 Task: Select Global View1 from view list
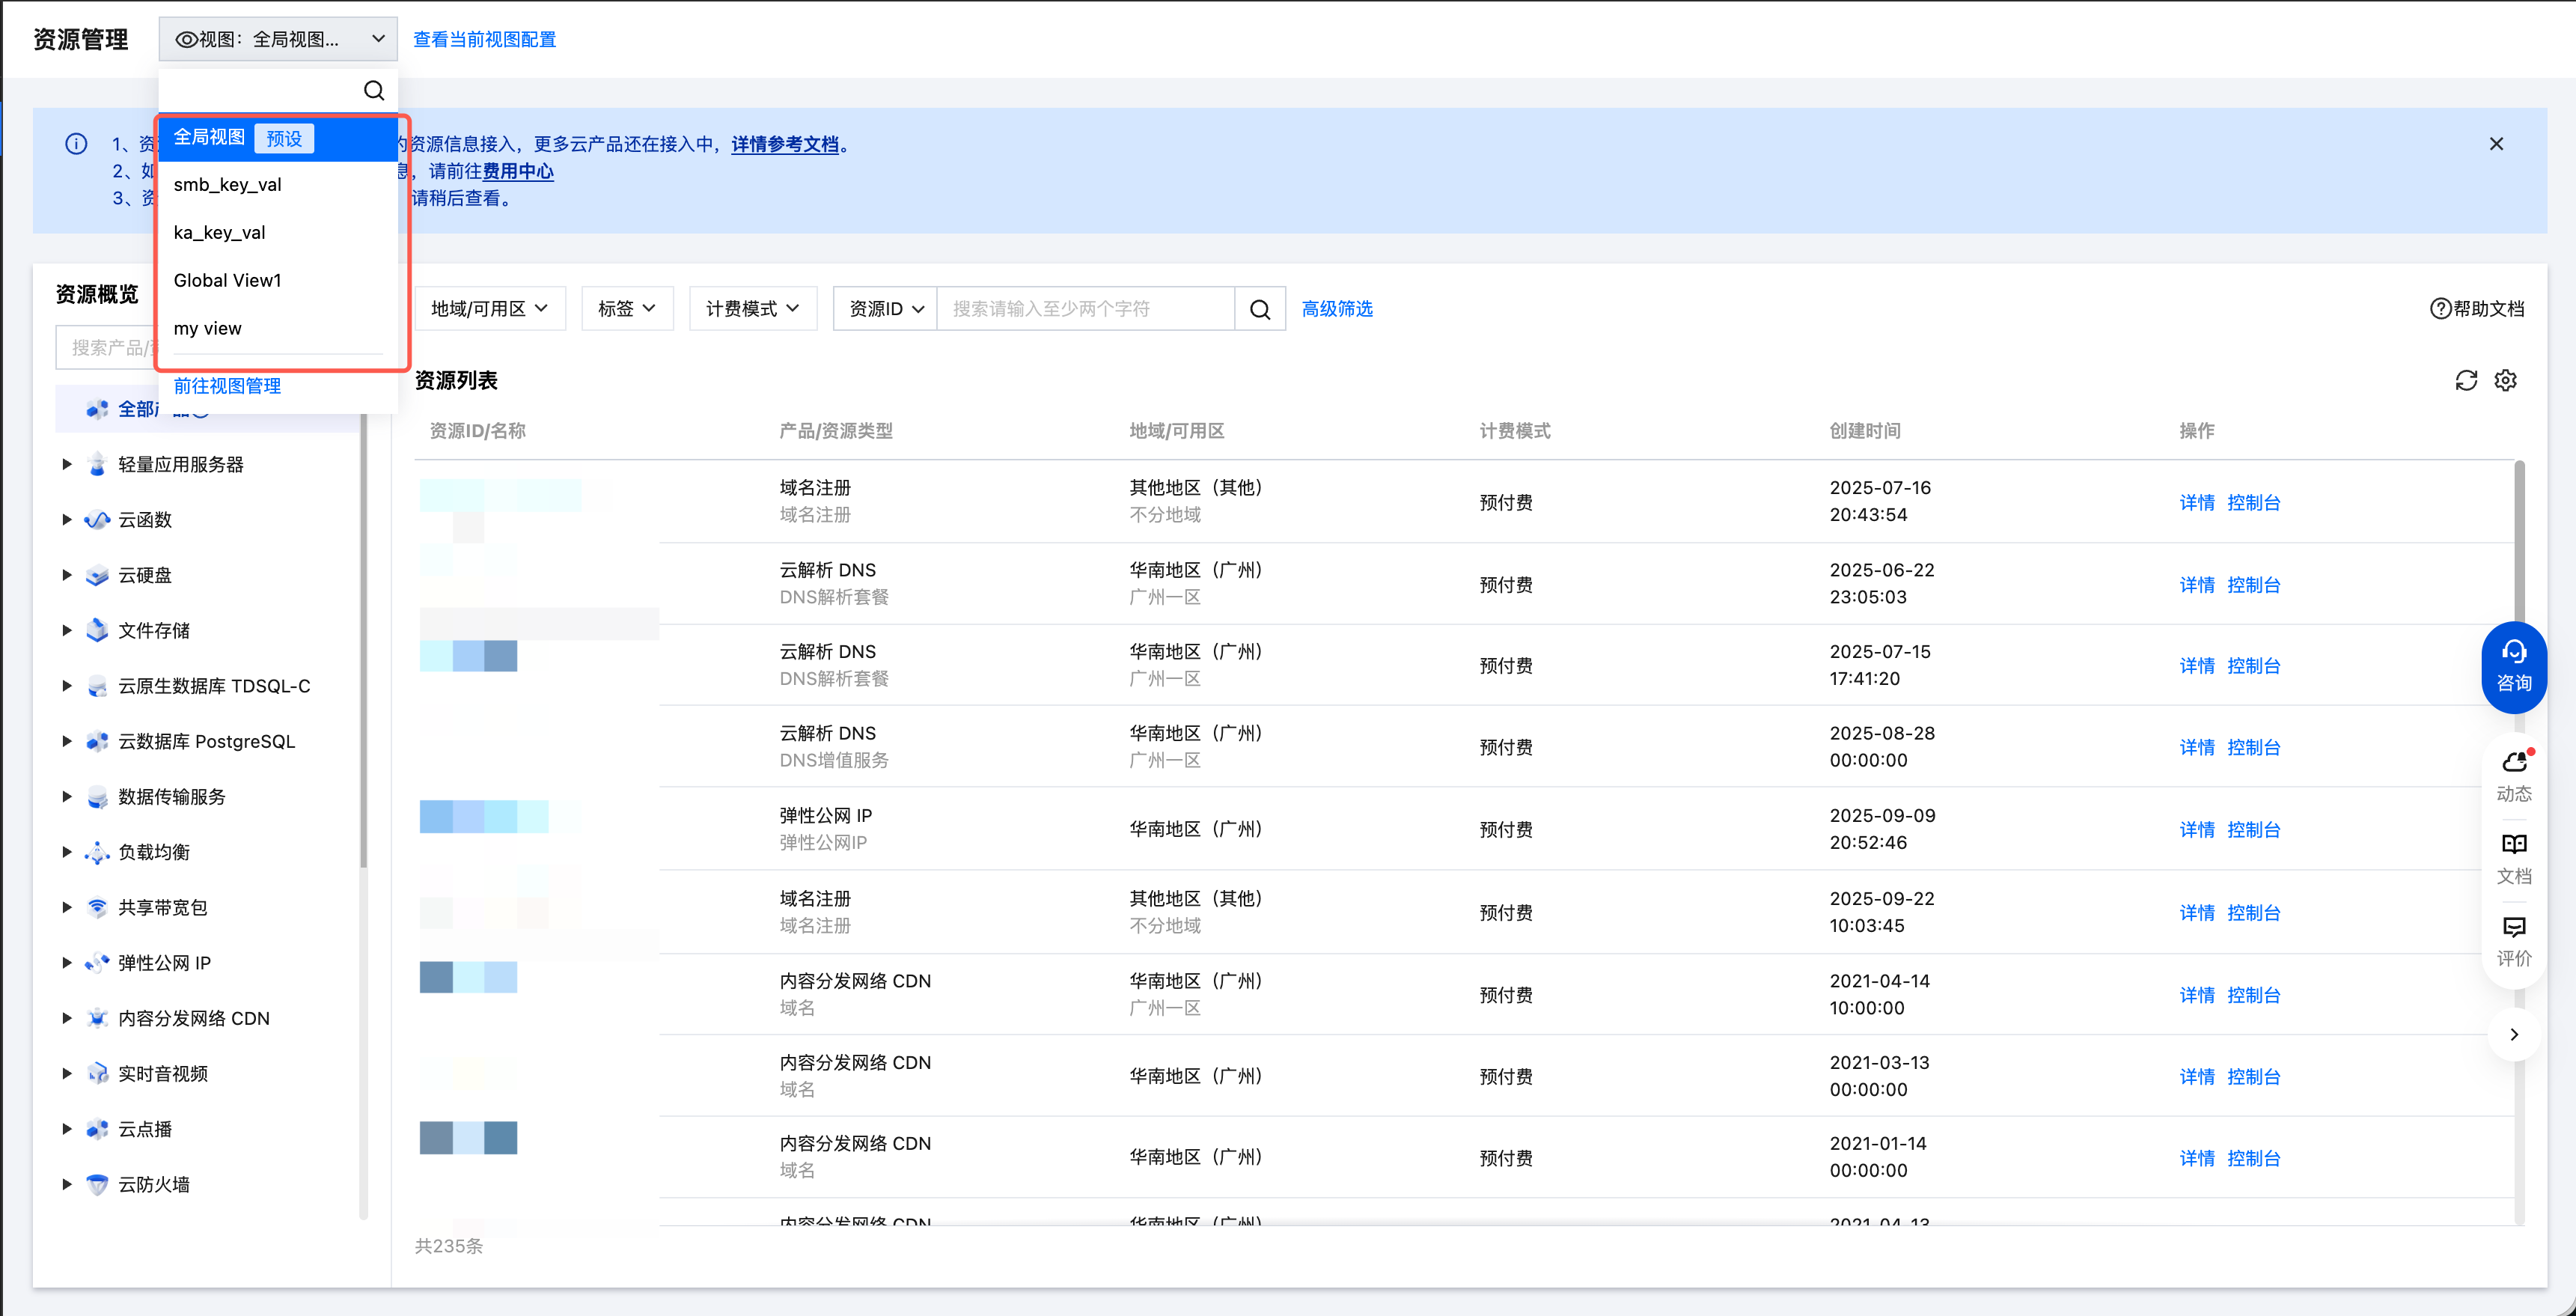tap(228, 281)
